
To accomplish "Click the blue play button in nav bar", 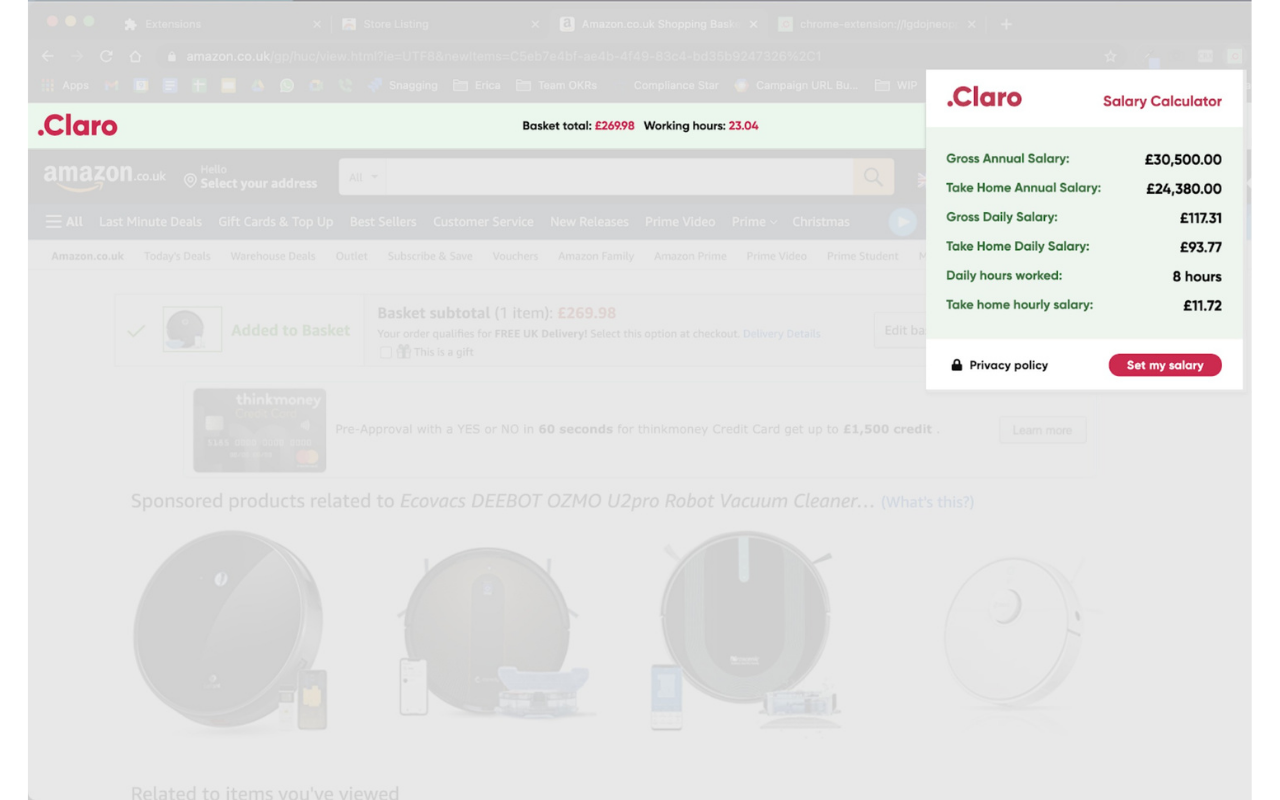I will point(902,222).
